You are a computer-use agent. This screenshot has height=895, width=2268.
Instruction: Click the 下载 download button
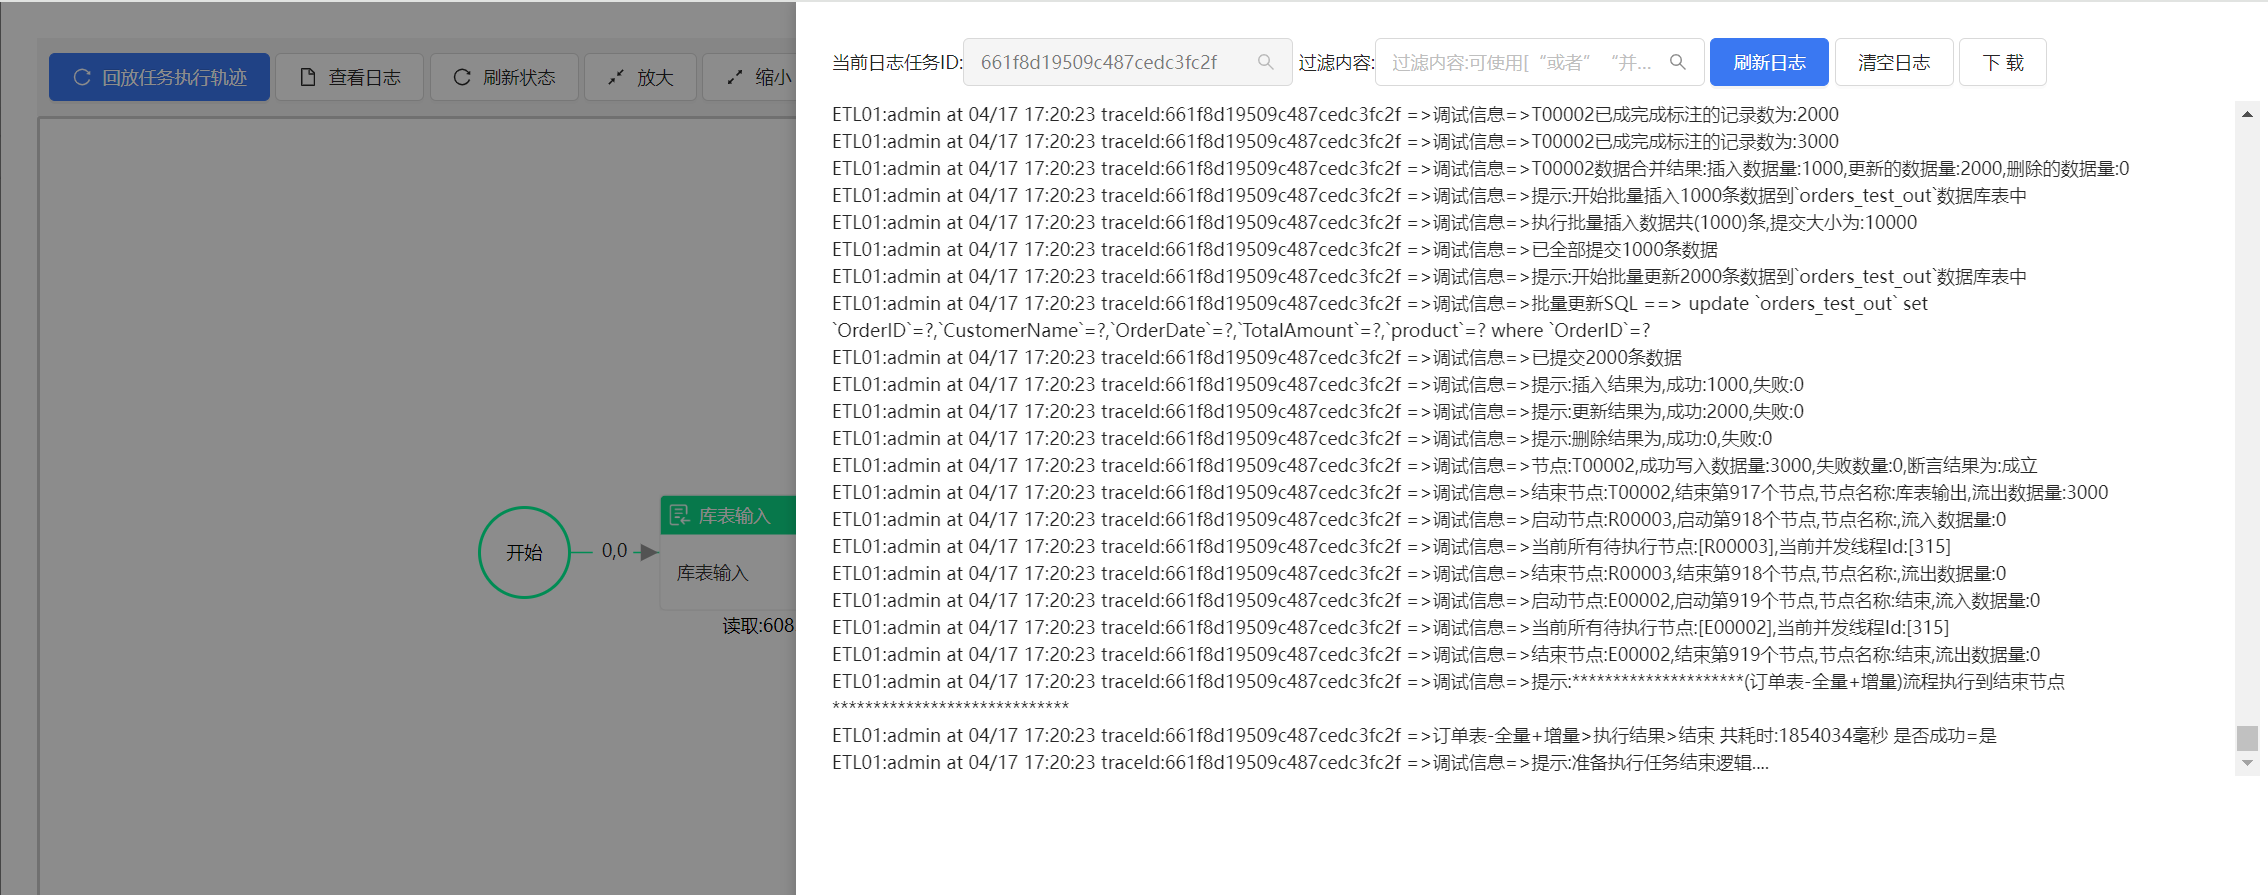[x=2003, y=62]
